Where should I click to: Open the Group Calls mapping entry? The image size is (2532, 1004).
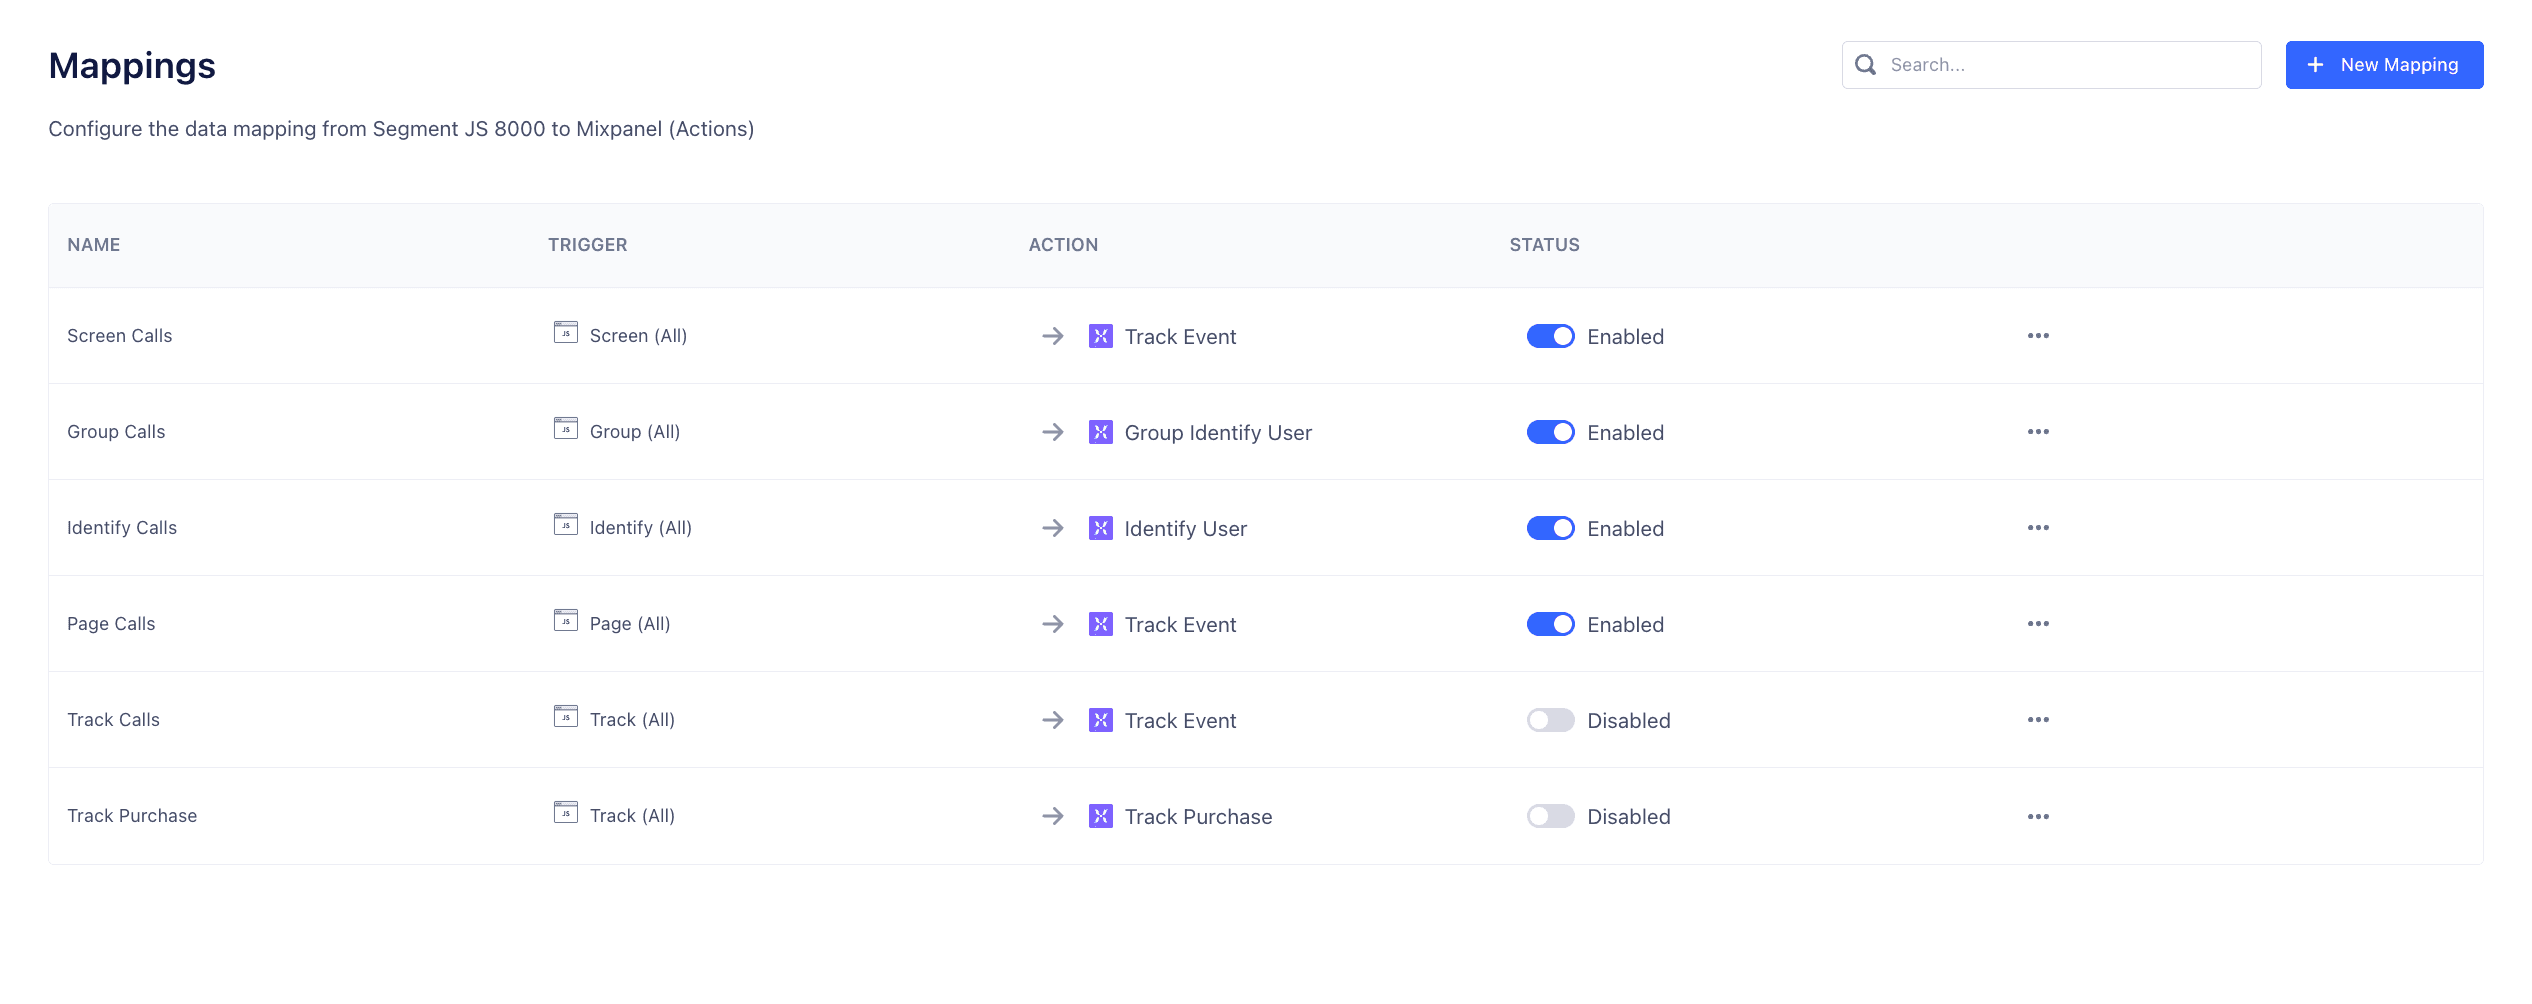point(116,431)
